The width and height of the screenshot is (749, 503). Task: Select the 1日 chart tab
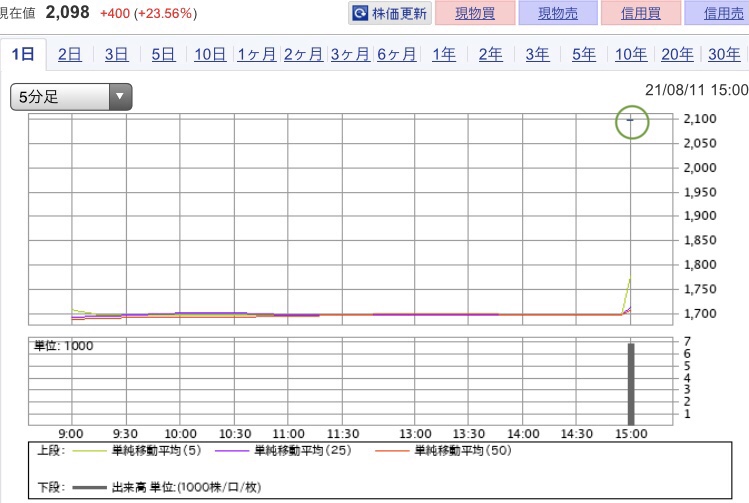click(23, 54)
